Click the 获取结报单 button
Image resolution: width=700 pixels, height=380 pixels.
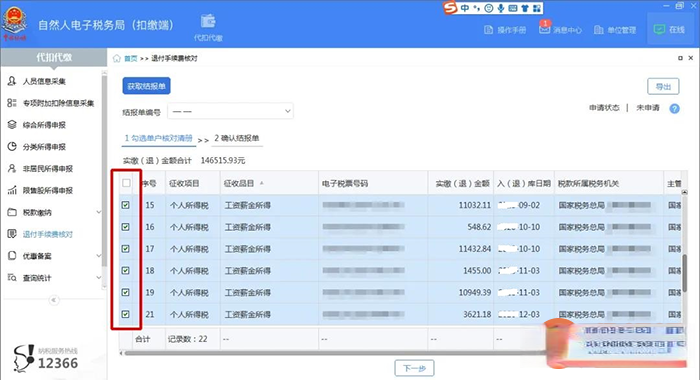coord(146,86)
